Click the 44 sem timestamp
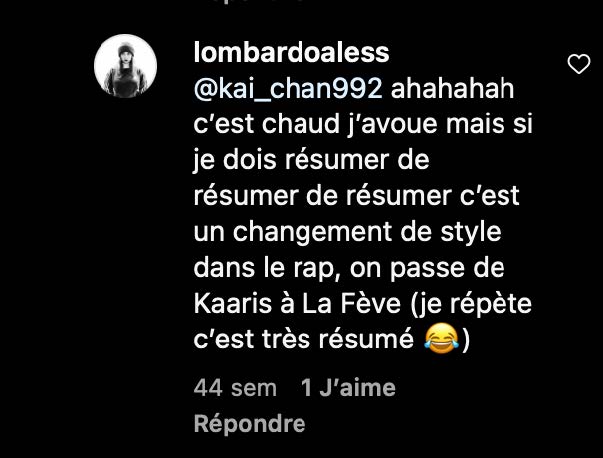The image size is (603, 458). click(x=235, y=388)
